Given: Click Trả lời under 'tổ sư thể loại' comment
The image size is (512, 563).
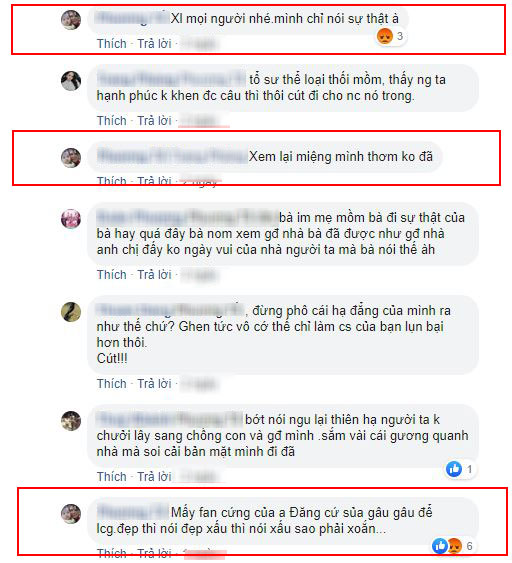Looking at the screenshot, I should coord(154,121).
